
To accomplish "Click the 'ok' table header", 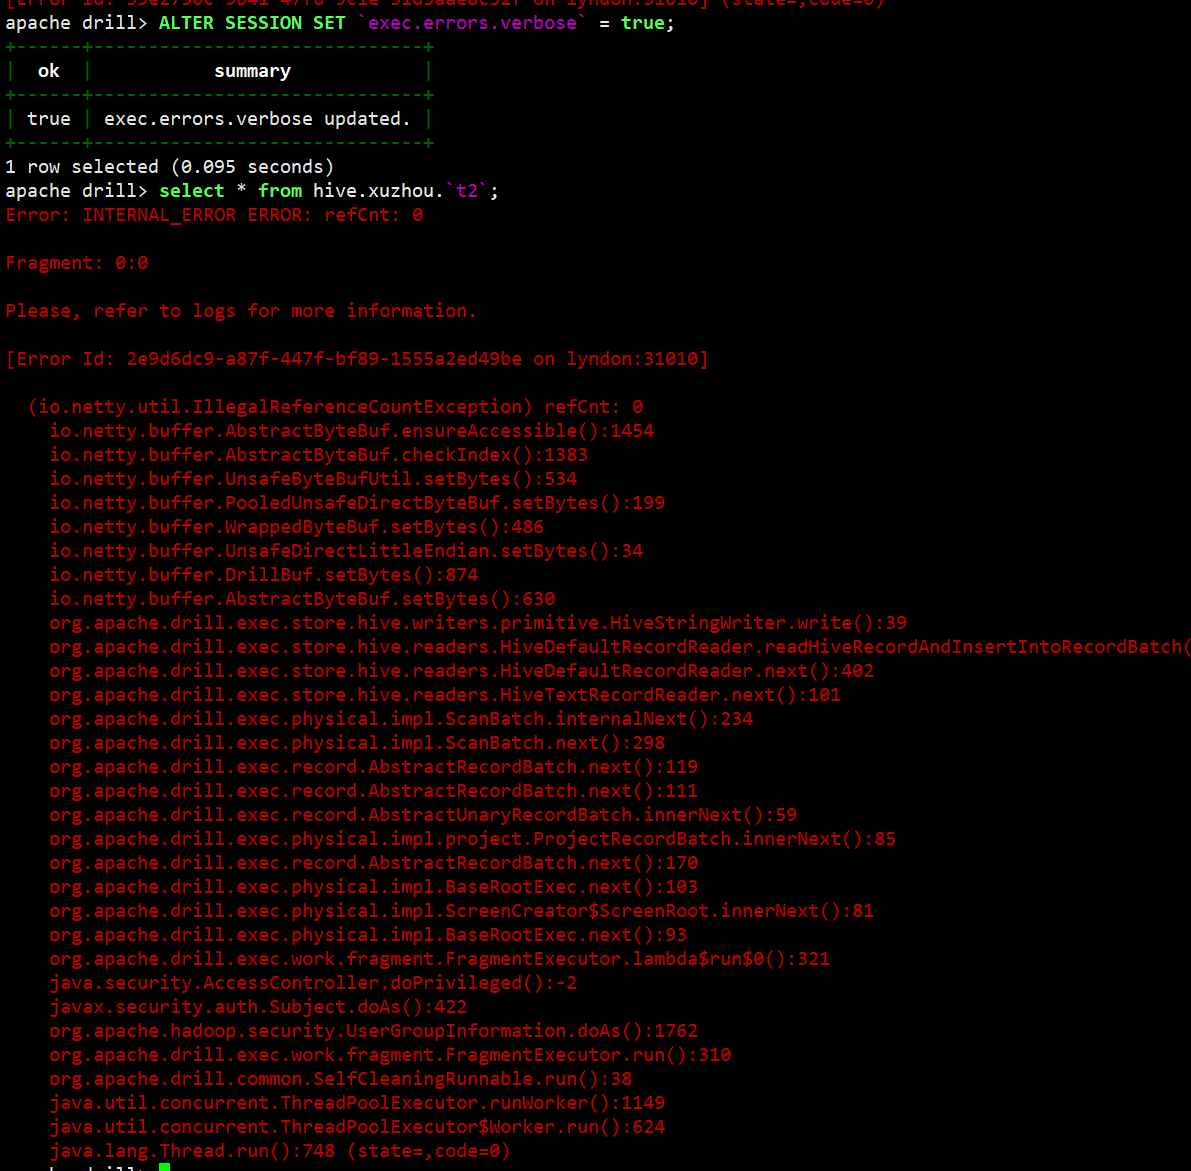I will [x=49, y=71].
